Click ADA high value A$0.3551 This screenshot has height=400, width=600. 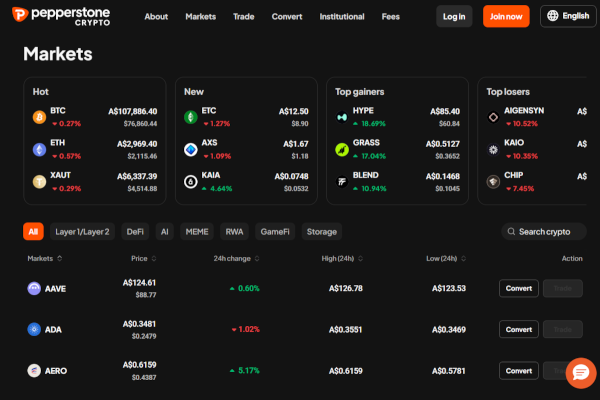tap(346, 330)
